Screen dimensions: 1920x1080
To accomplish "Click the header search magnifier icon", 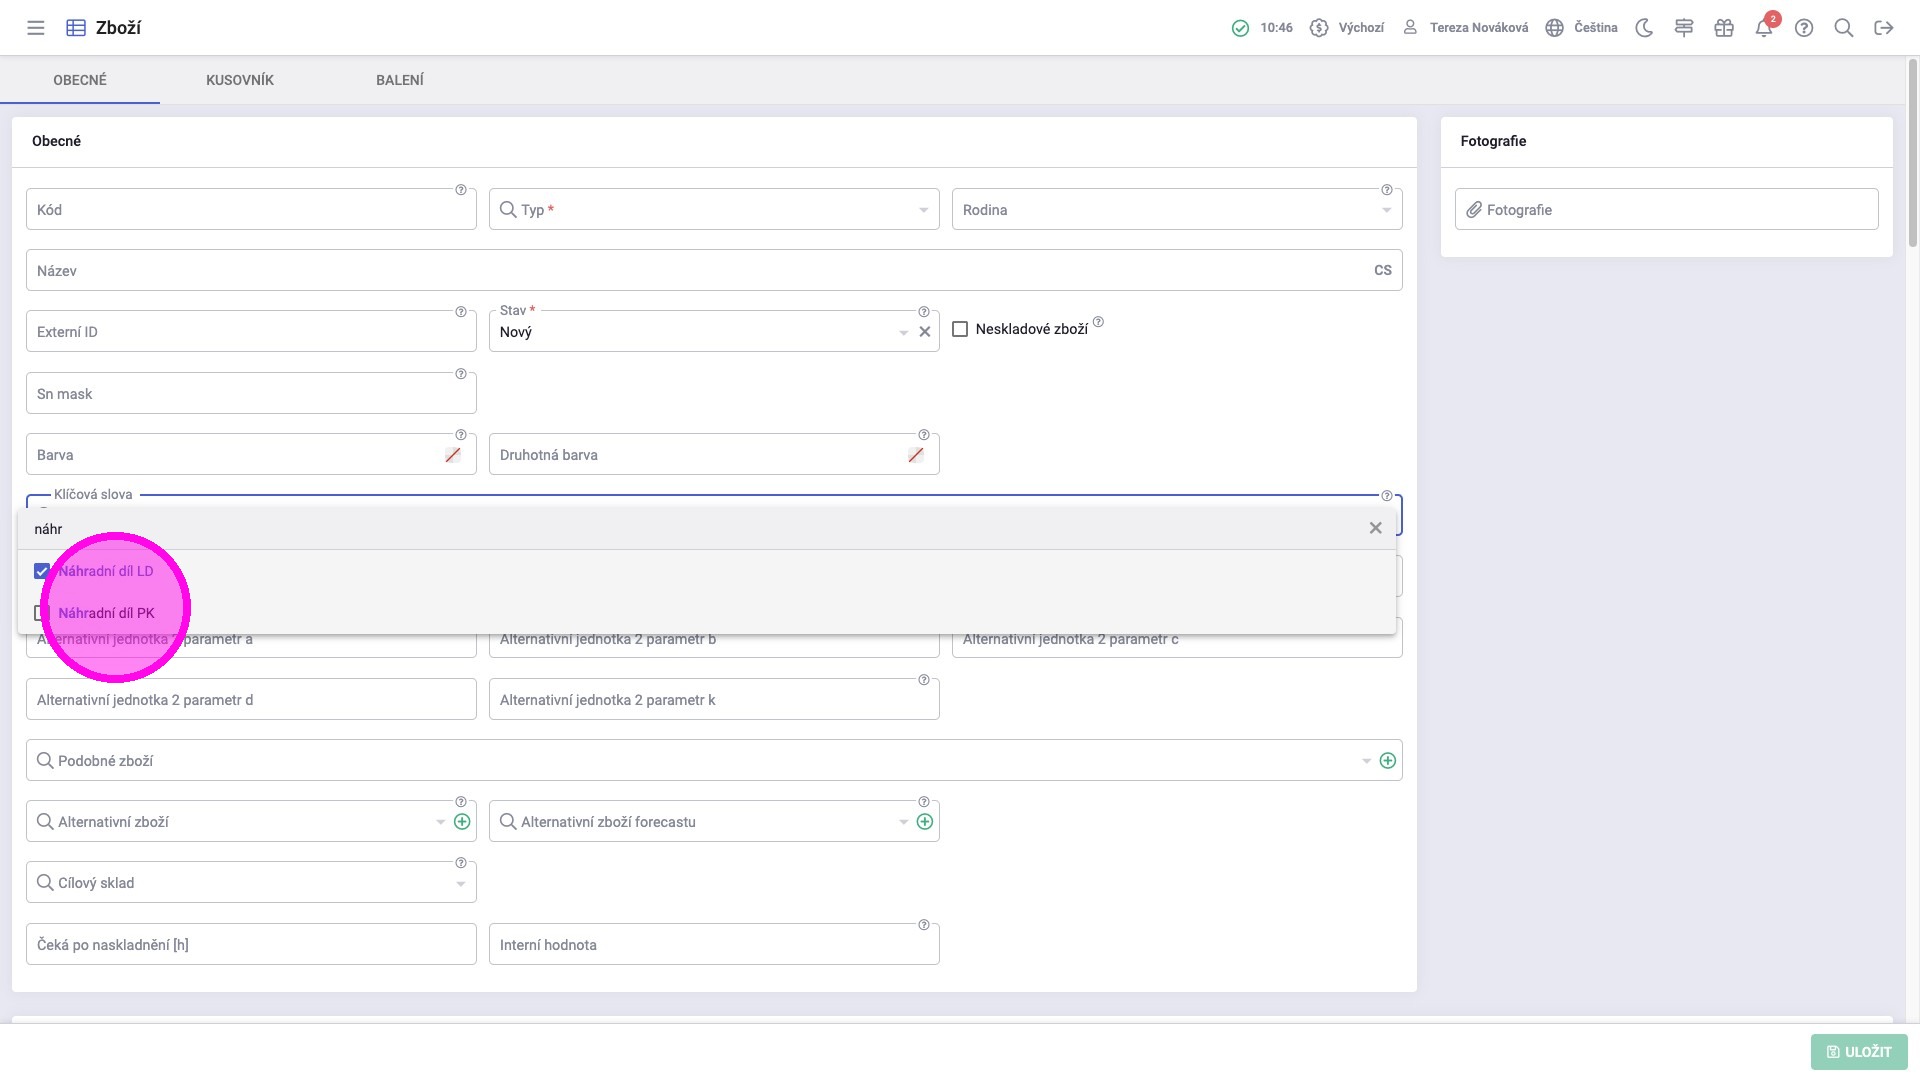I will pos(1844,28).
